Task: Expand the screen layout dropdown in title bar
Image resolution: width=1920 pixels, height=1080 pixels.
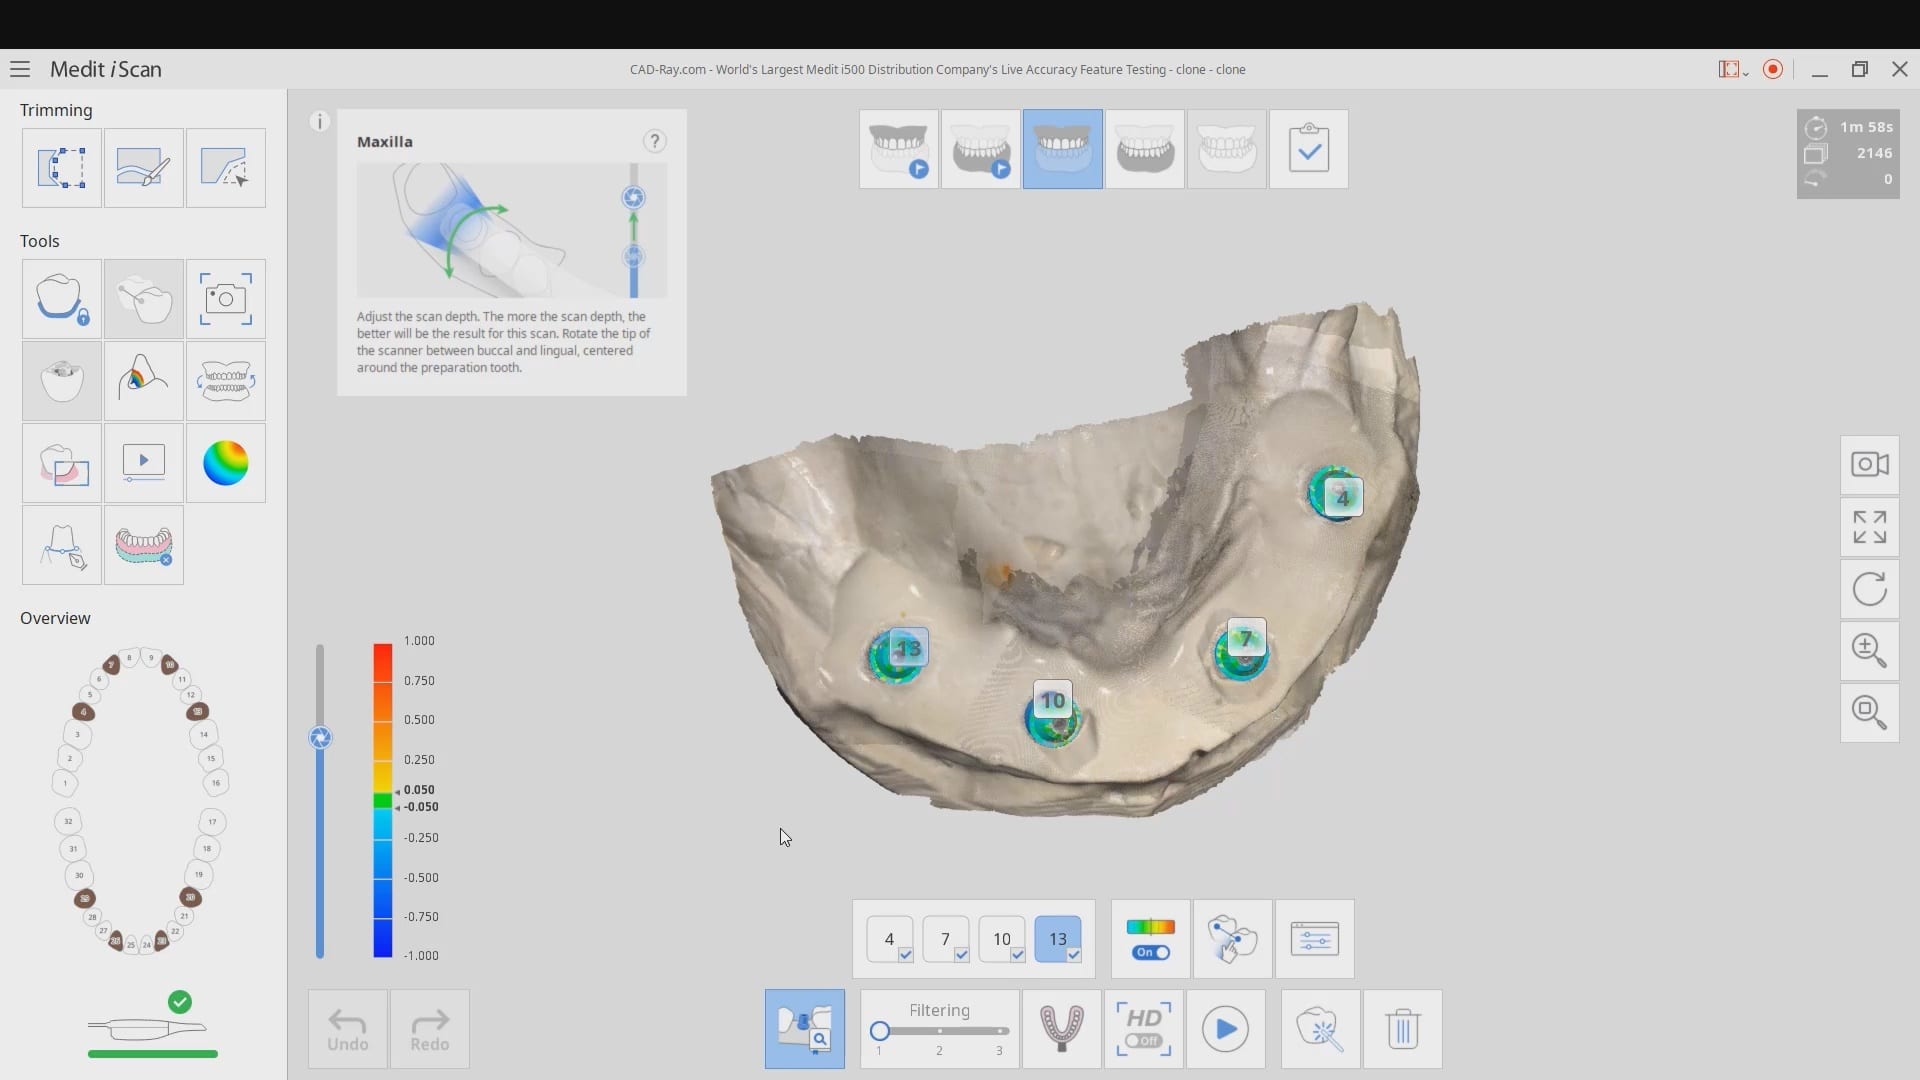Action: pos(1733,69)
